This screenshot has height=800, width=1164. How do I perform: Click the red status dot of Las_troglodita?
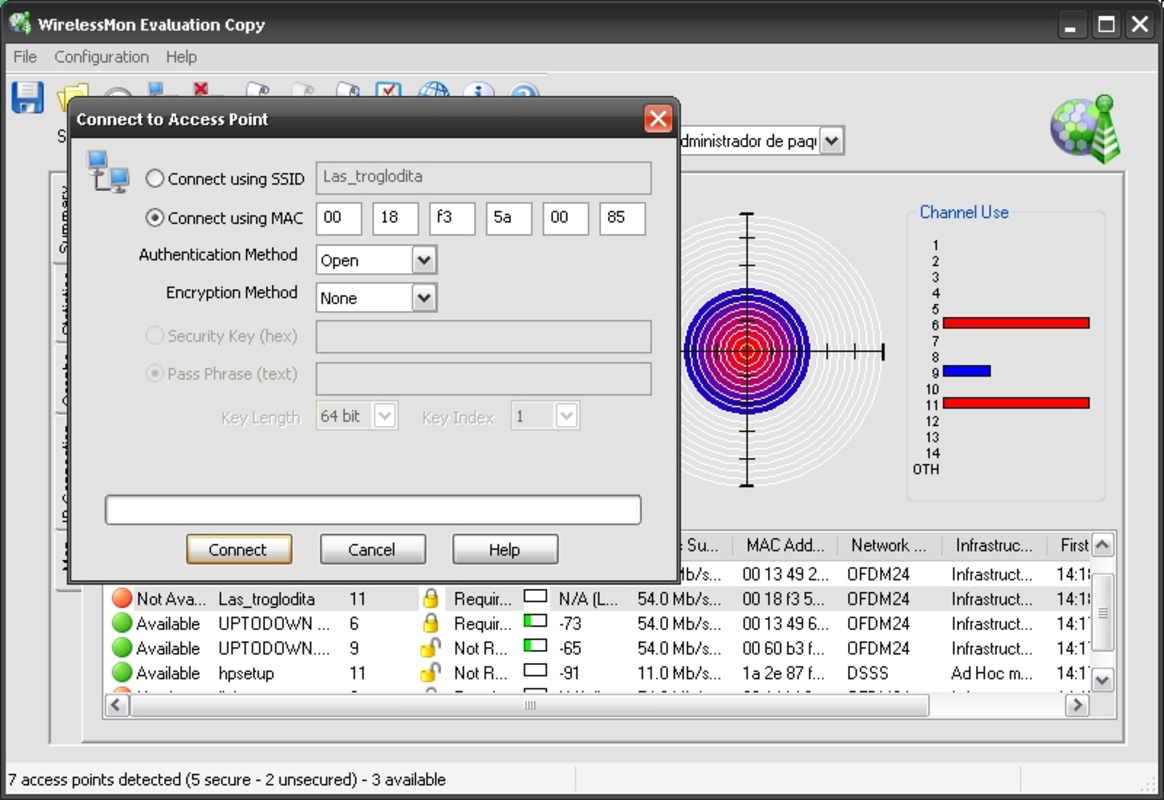tap(122, 598)
